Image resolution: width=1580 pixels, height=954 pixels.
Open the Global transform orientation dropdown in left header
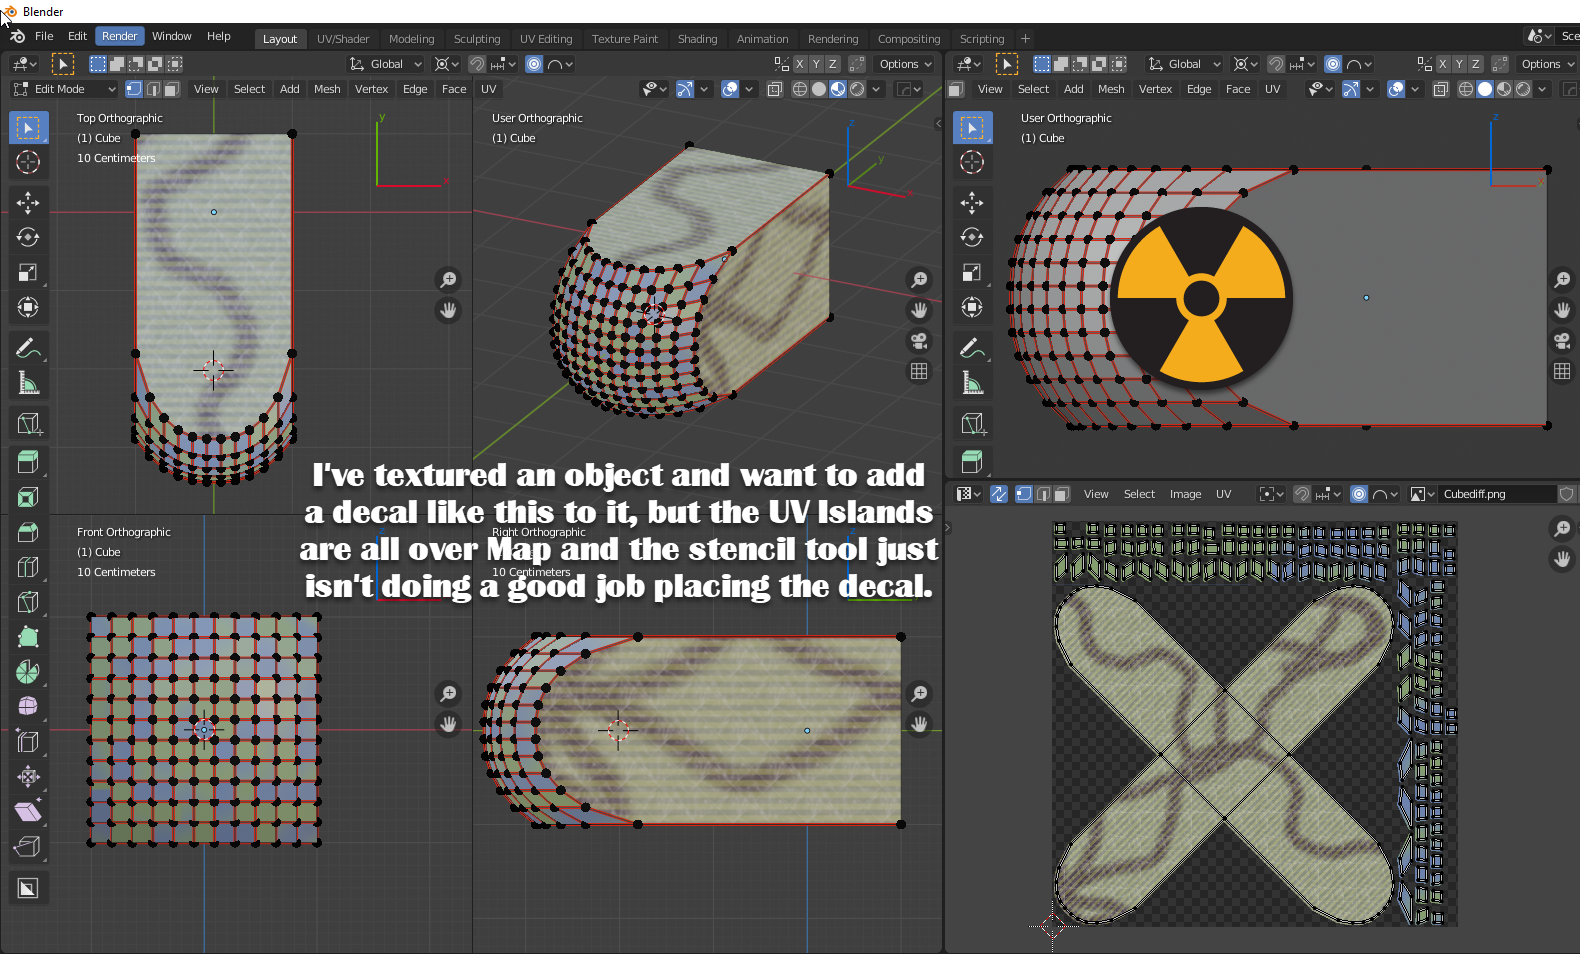(x=386, y=64)
